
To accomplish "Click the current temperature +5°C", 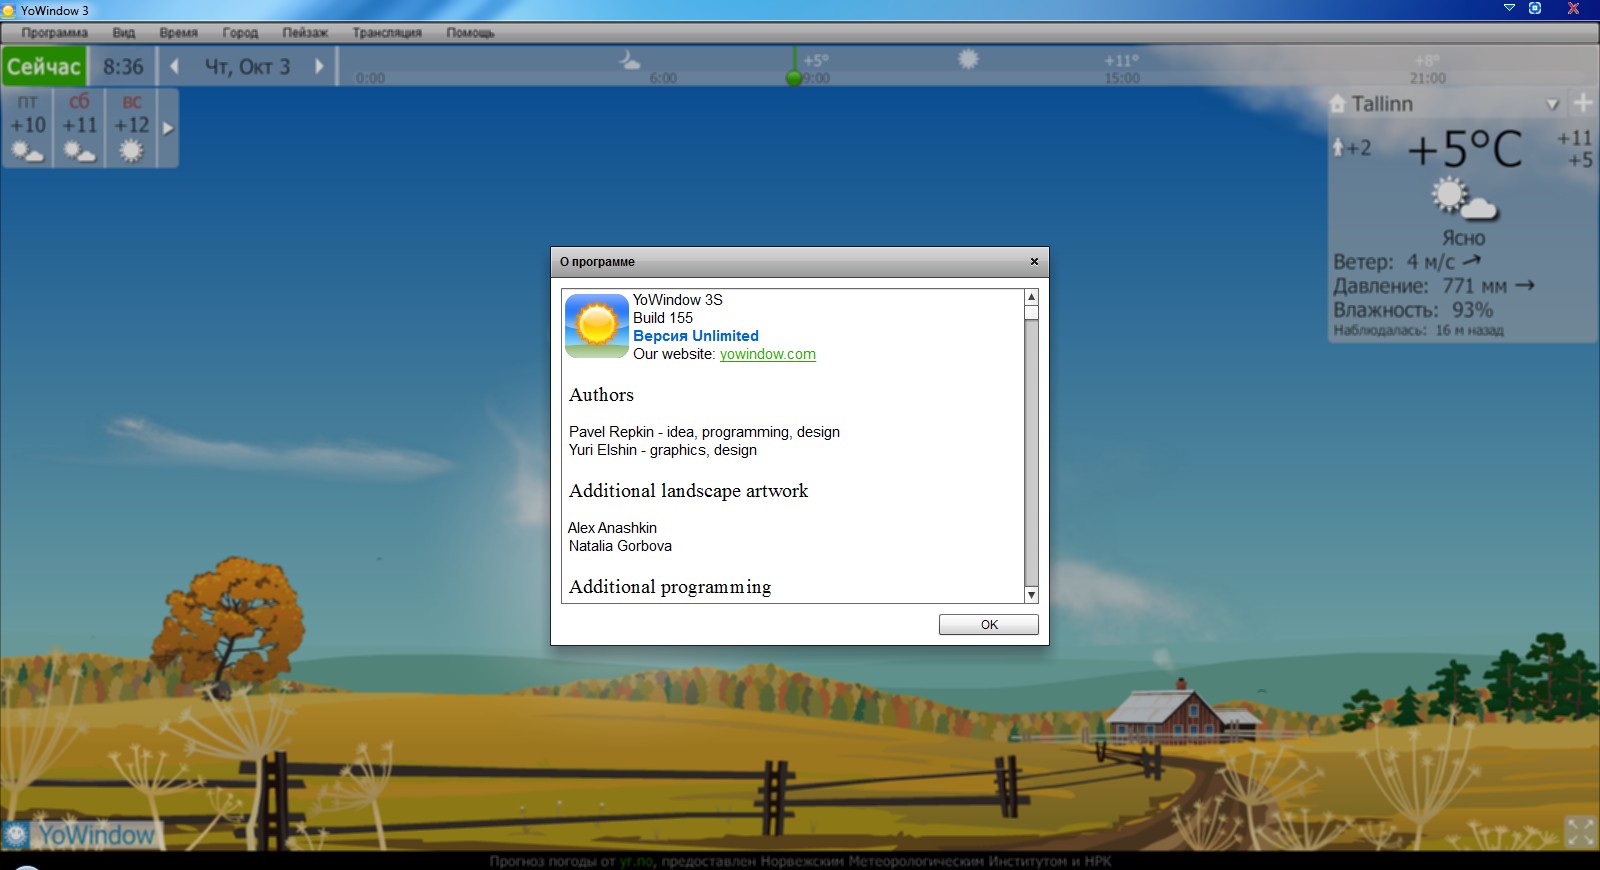I will pos(1465,150).
